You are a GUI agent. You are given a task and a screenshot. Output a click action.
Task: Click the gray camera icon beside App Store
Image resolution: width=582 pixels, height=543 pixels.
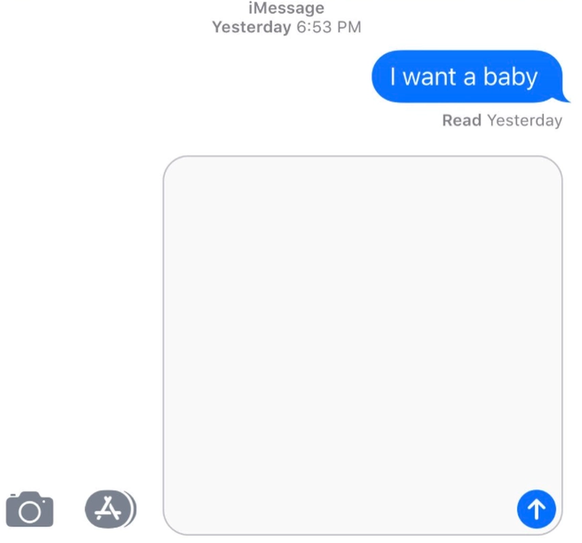tap(30, 509)
